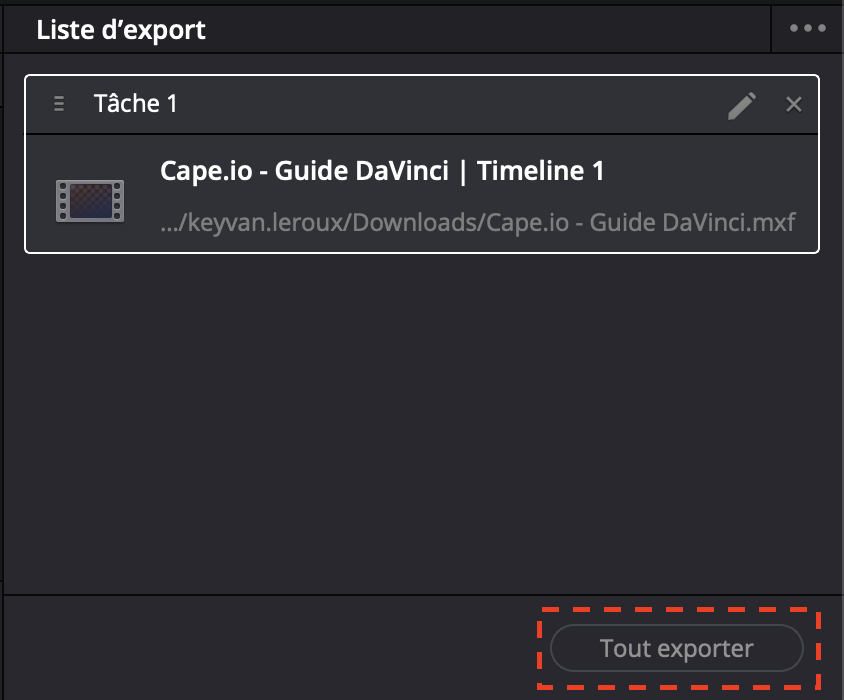Click the 'Tâche 1' text label
The height and width of the screenshot is (700, 844).
click(x=135, y=104)
